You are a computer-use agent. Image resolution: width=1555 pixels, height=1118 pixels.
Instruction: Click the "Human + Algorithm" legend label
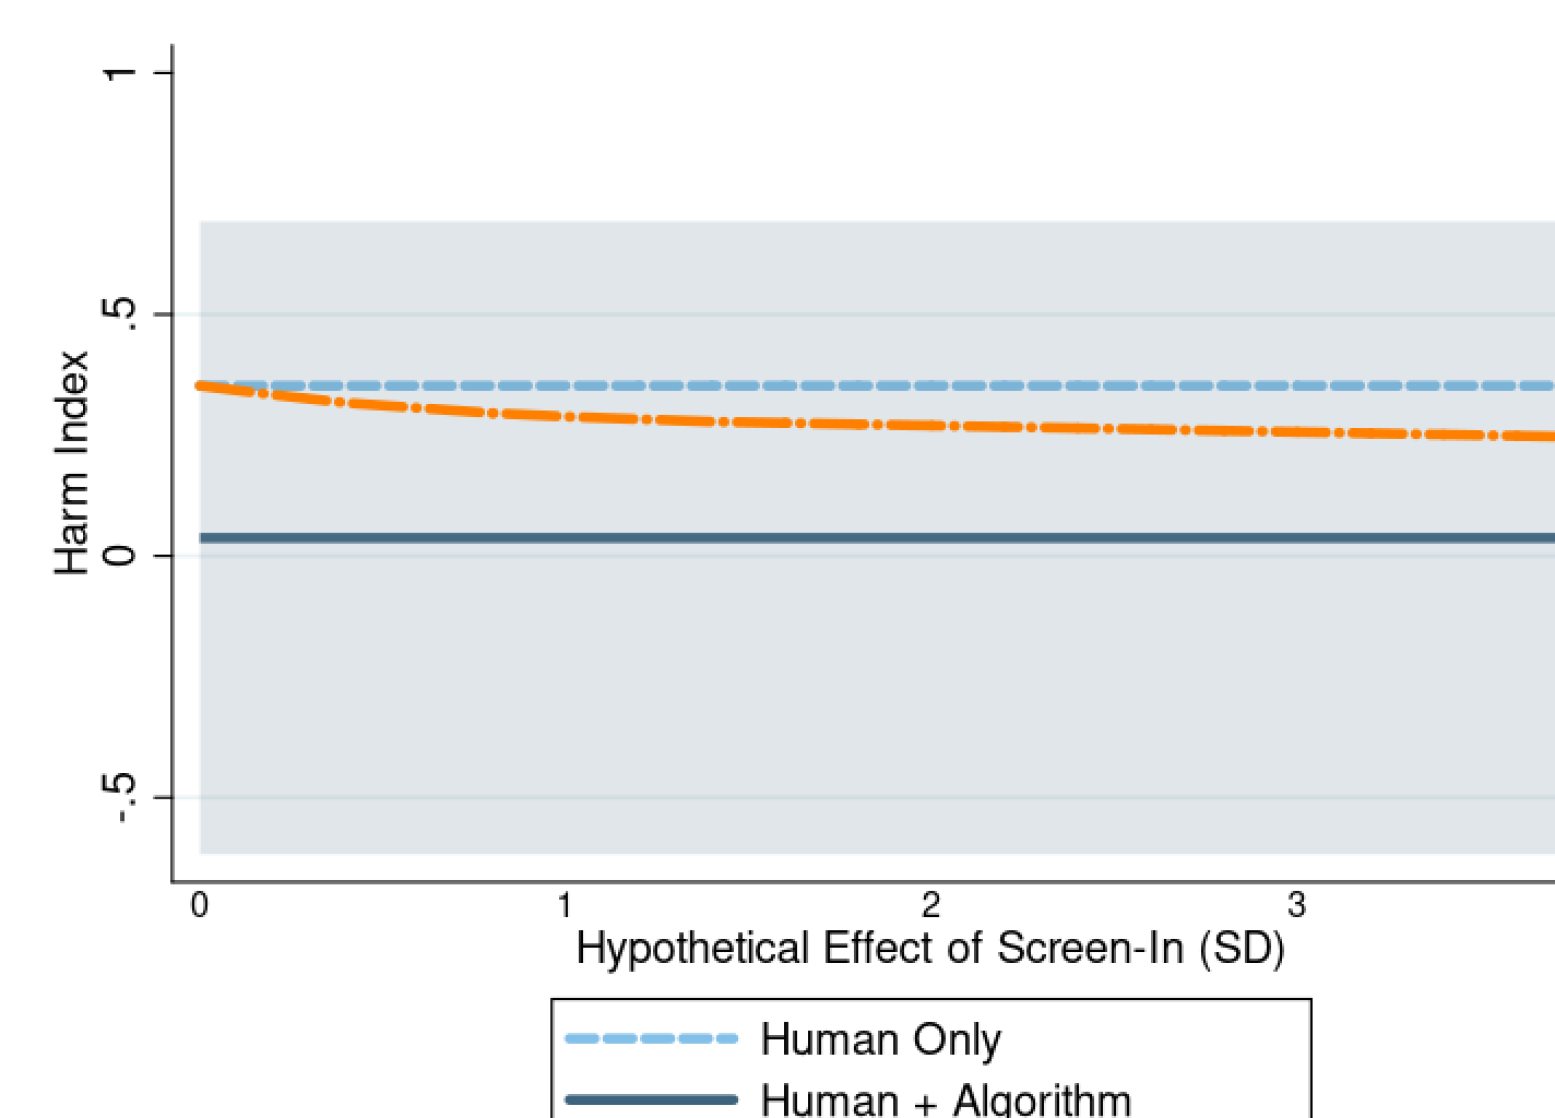click(945, 1100)
